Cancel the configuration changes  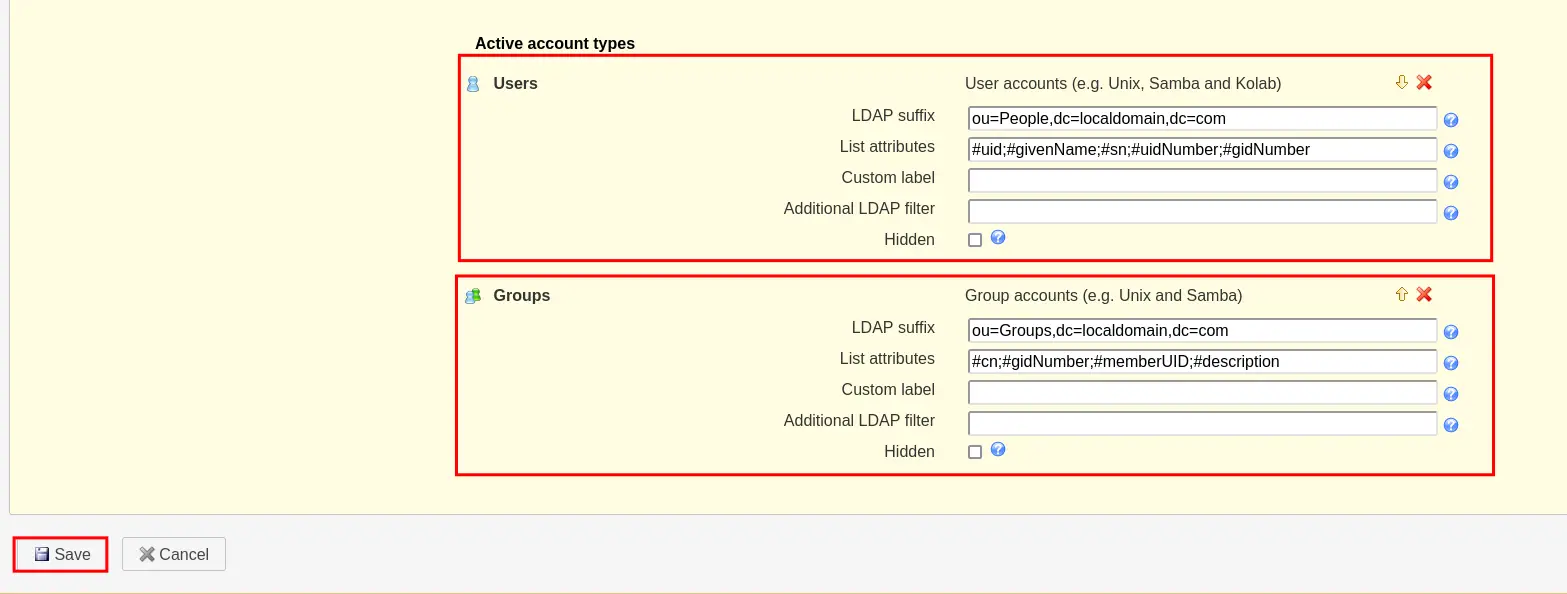click(174, 554)
